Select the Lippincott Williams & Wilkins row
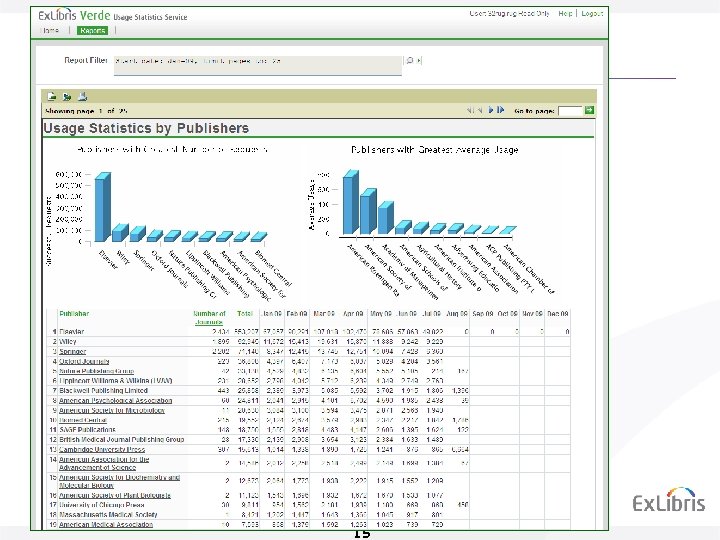Image resolution: width=720 pixels, height=540 pixels. pyautogui.click(x=116, y=381)
